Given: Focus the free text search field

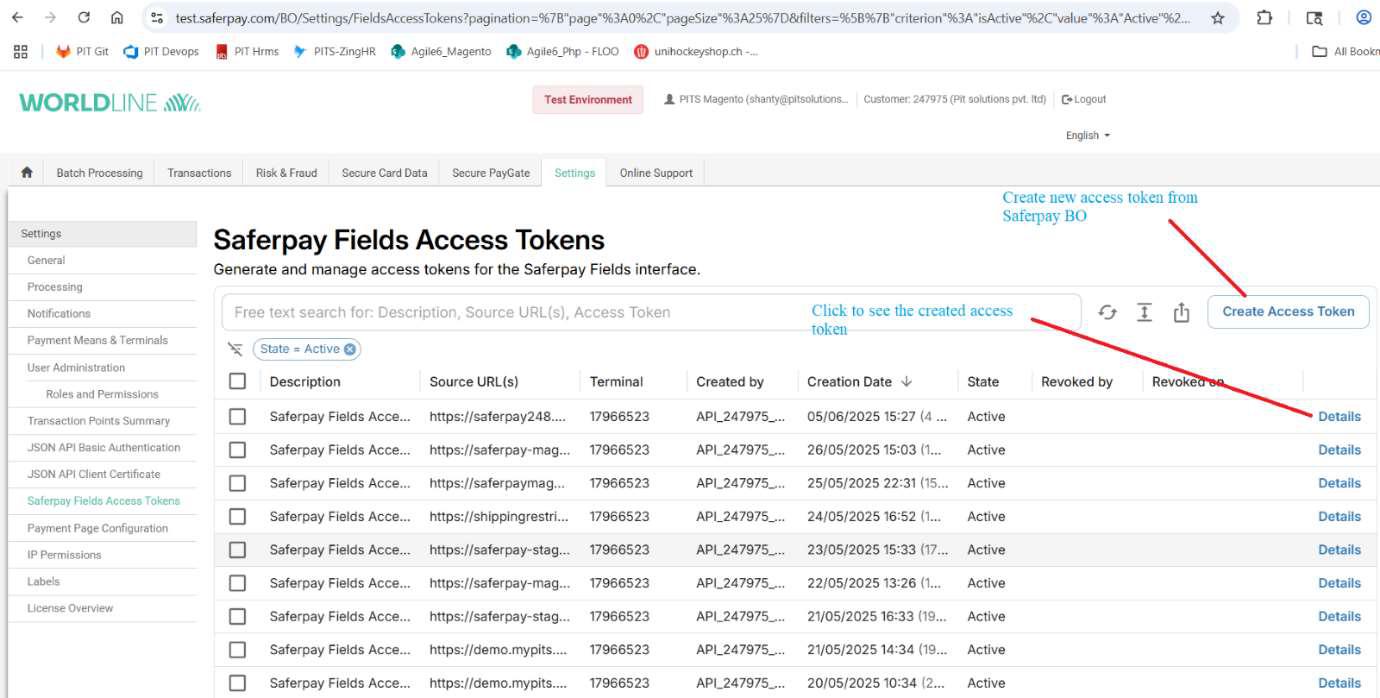Looking at the screenshot, I should (651, 312).
